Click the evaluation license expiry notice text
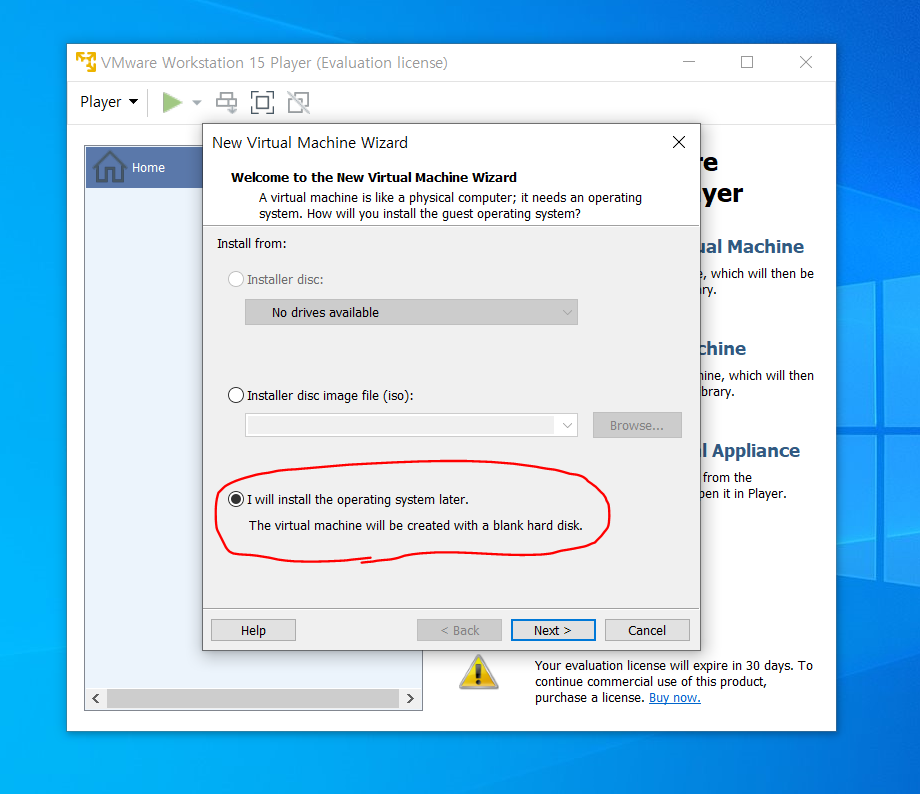The image size is (920, 794). point(674,681)
